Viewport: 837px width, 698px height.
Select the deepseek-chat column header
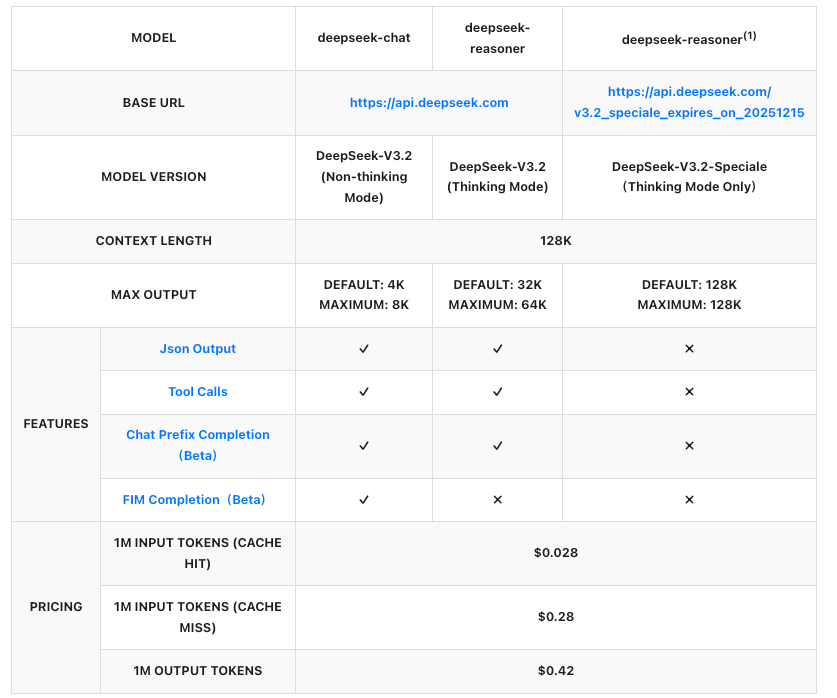pos(364,38)
